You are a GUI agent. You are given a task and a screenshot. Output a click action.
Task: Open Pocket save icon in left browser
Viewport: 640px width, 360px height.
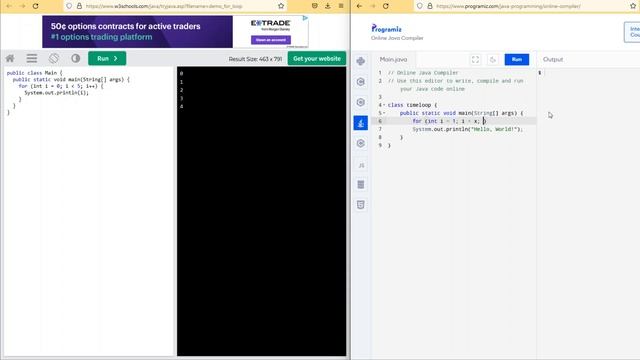tap(315, 6)
